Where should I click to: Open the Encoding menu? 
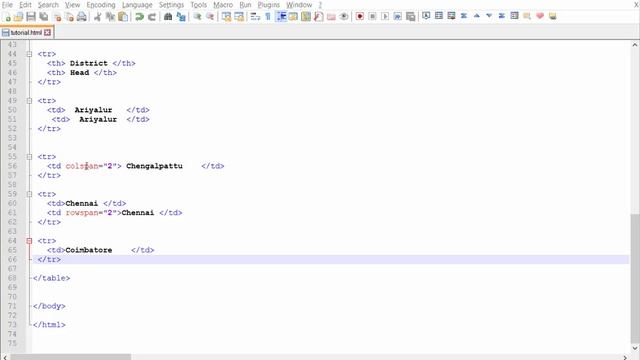(101, 5)
